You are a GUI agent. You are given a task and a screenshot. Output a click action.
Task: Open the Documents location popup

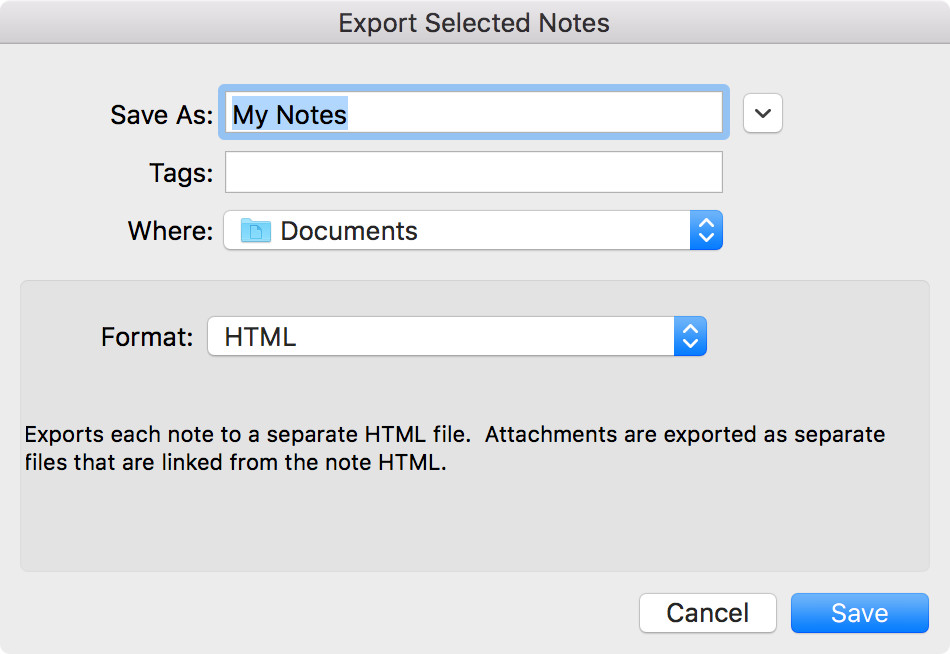[x=473, y=230]
